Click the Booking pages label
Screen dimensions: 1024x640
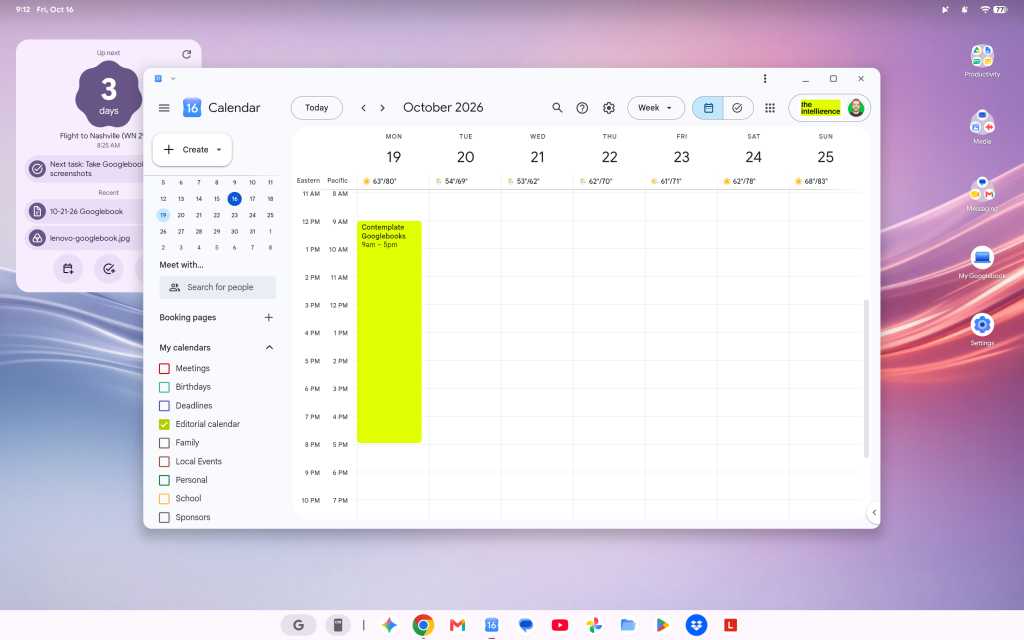[x=187, y=317]
